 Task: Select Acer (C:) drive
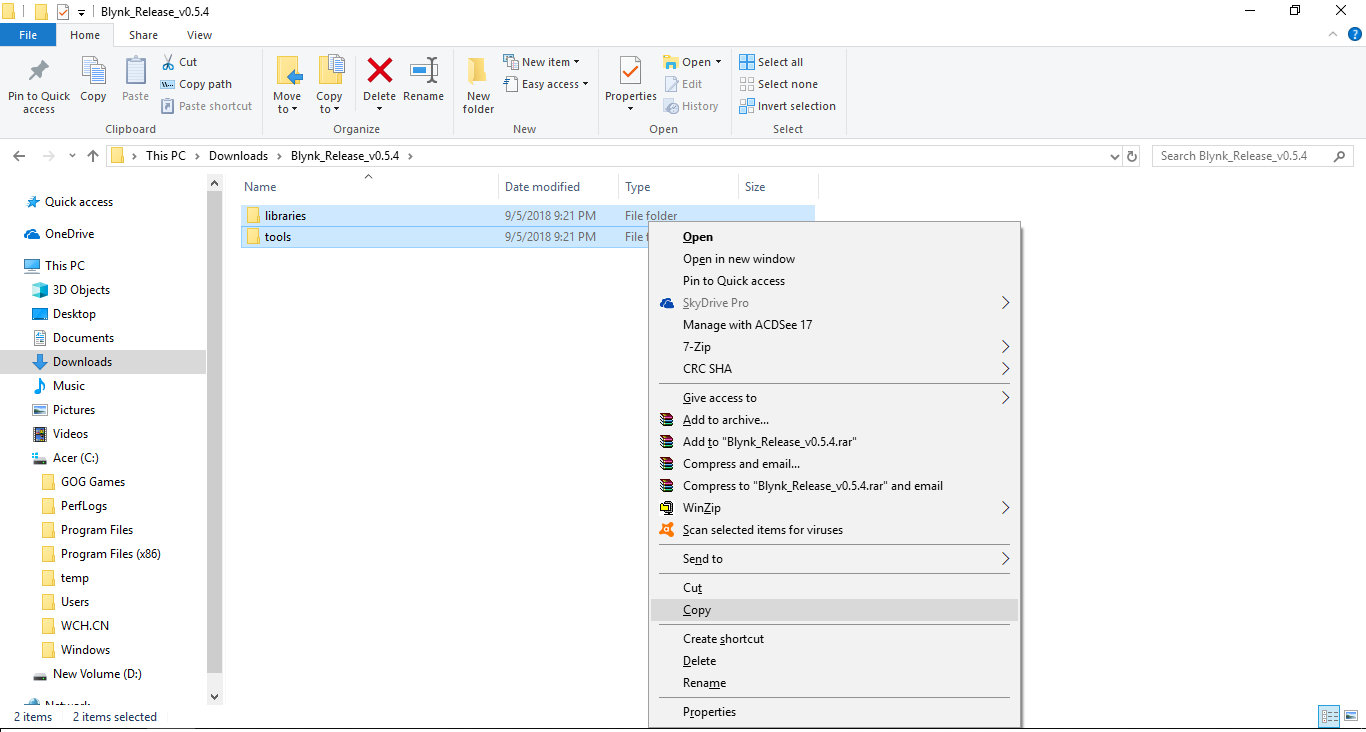(x=75, y=458)
